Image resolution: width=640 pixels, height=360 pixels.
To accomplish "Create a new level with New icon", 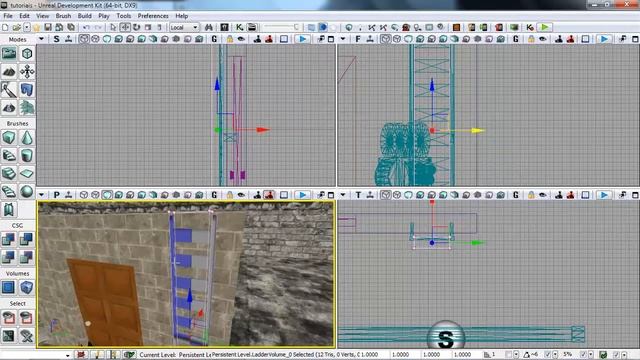I will pos(5,27).
